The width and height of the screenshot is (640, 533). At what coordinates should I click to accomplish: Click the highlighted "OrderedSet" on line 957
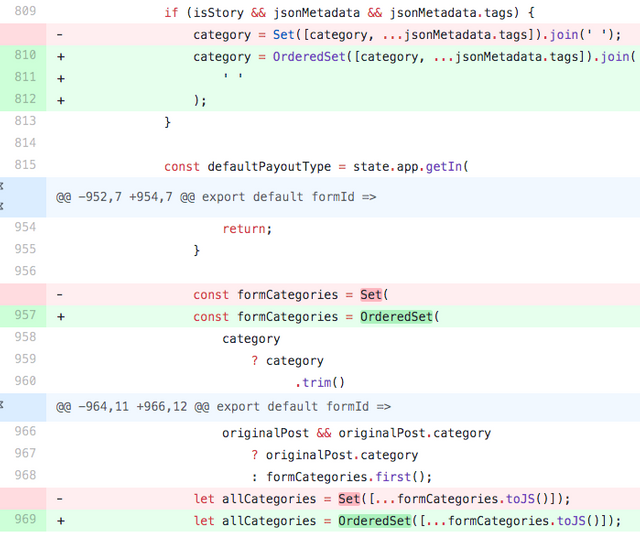point(396,317)
